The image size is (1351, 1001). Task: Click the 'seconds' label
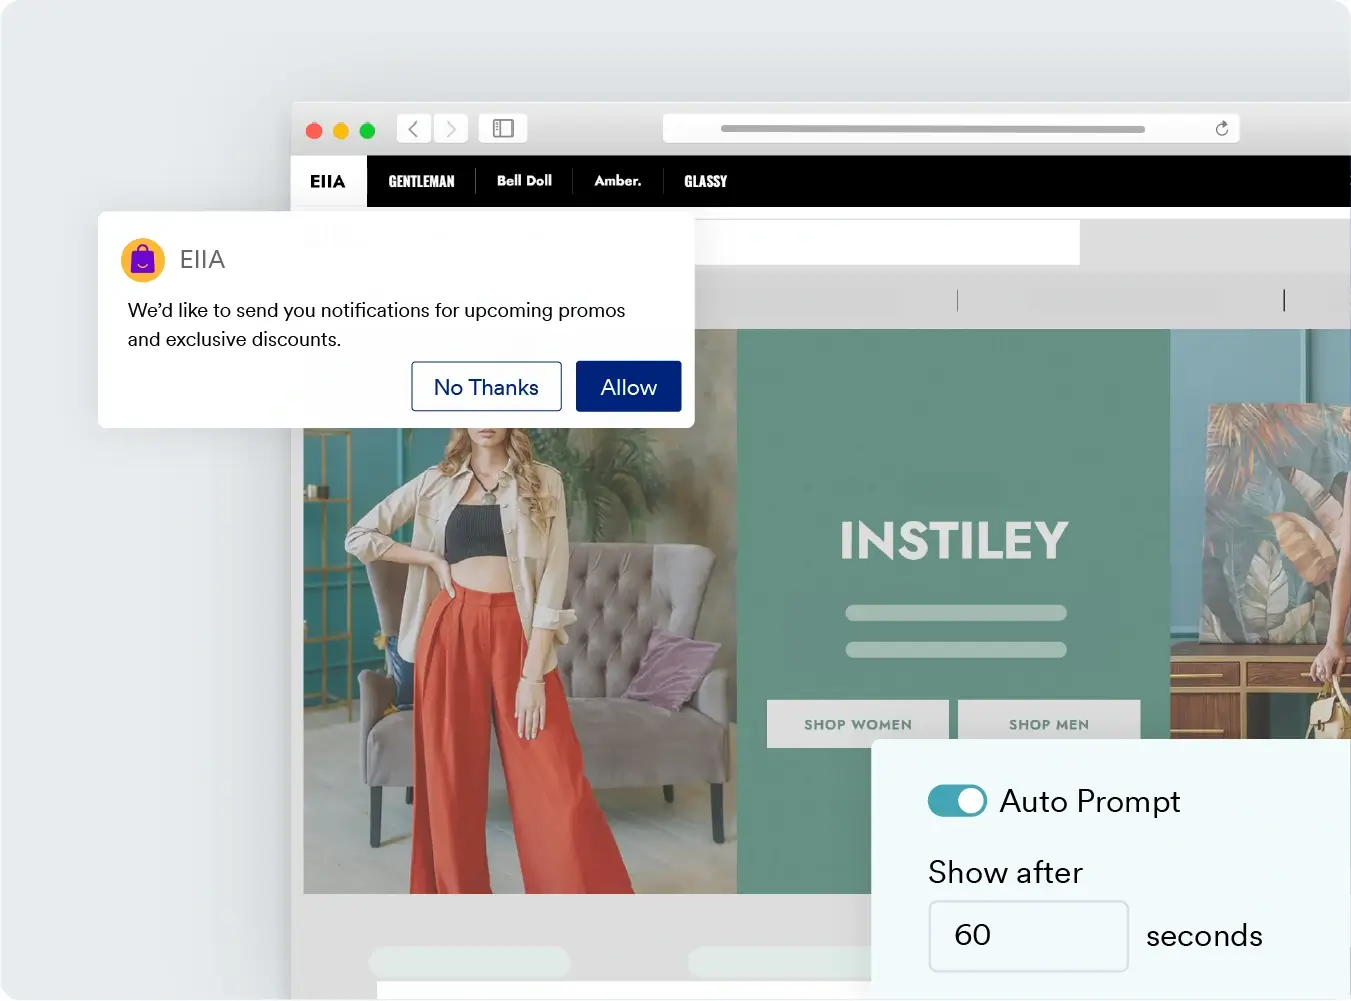tap(1204, 936)
